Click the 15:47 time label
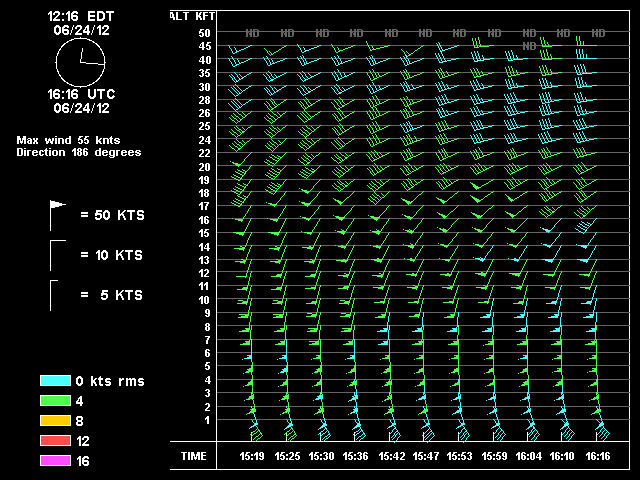Image resolution: width=640 pixels, height=480 pixels. pyautogui.click(x=425, y=456)
